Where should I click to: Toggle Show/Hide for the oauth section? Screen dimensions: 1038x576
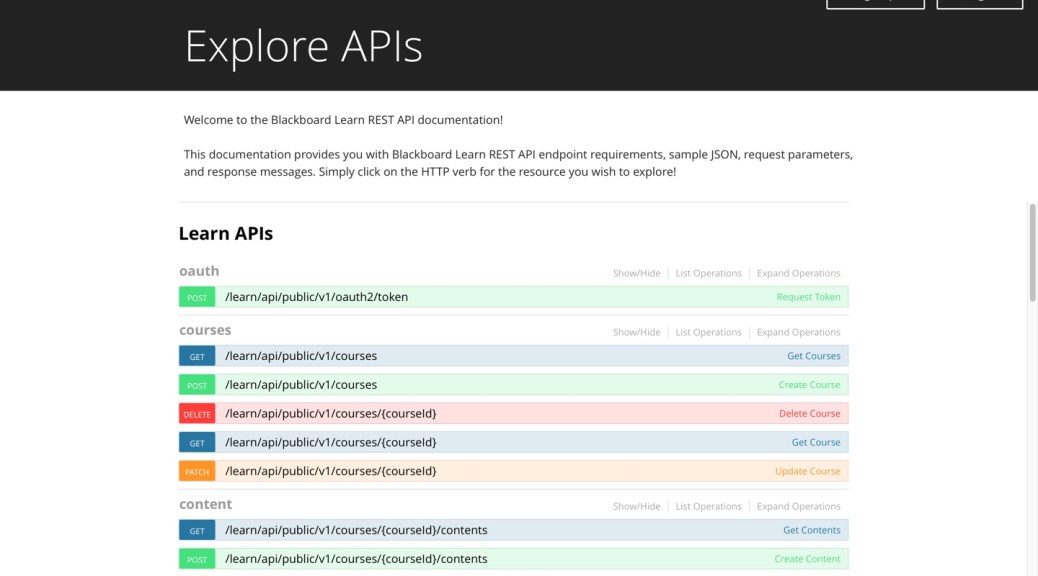[636, 273]
